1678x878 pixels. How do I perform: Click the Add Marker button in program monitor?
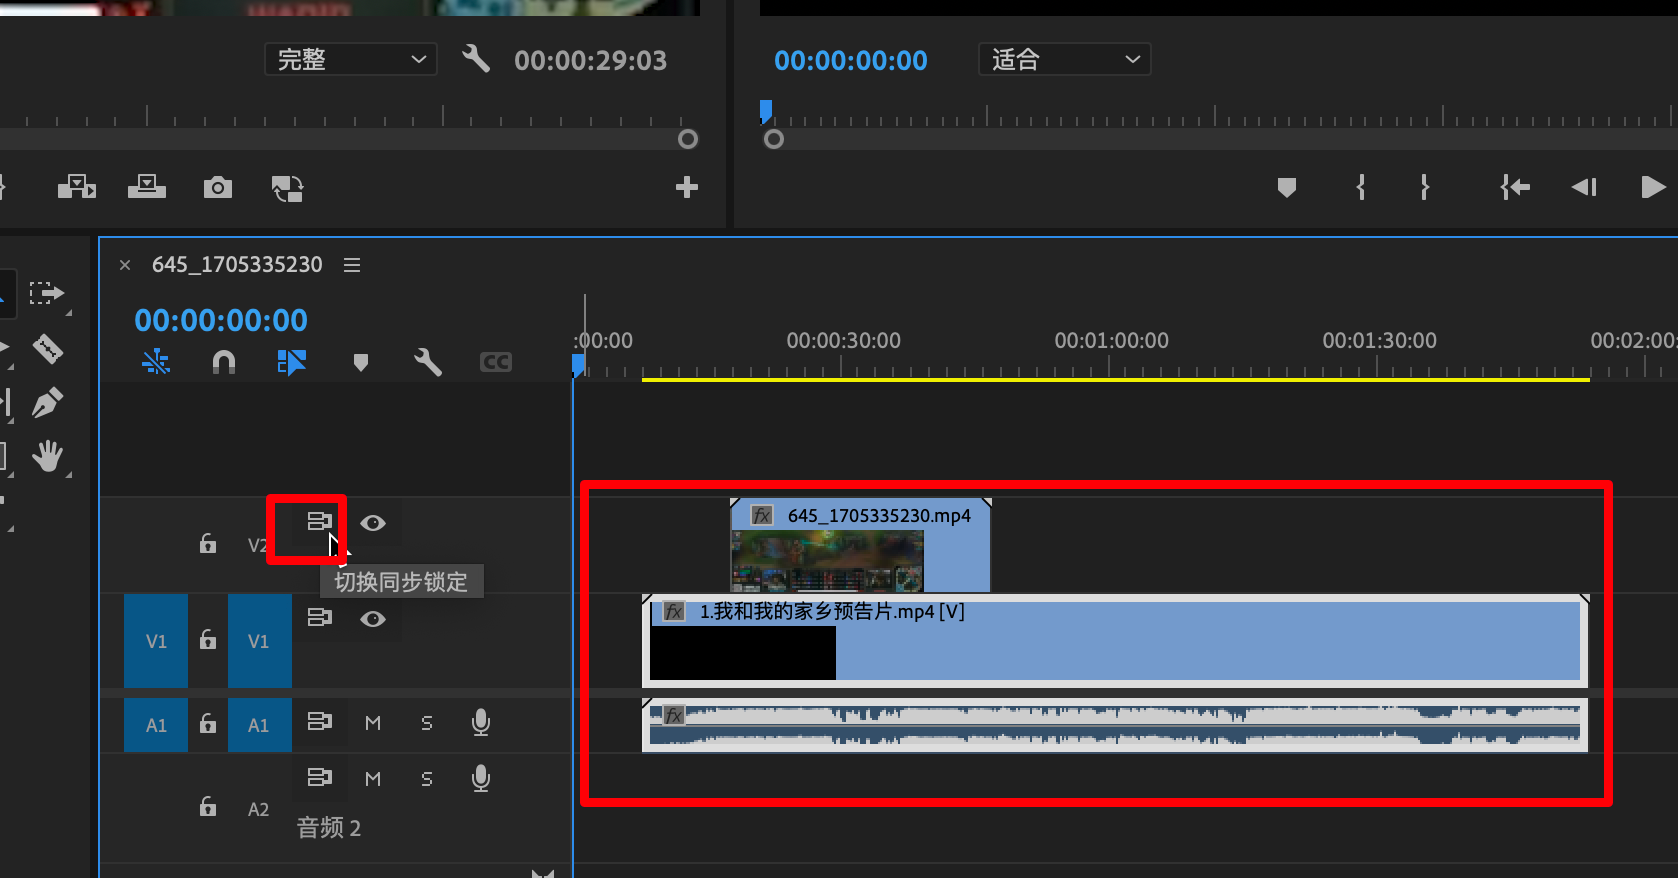[1287, 188]
